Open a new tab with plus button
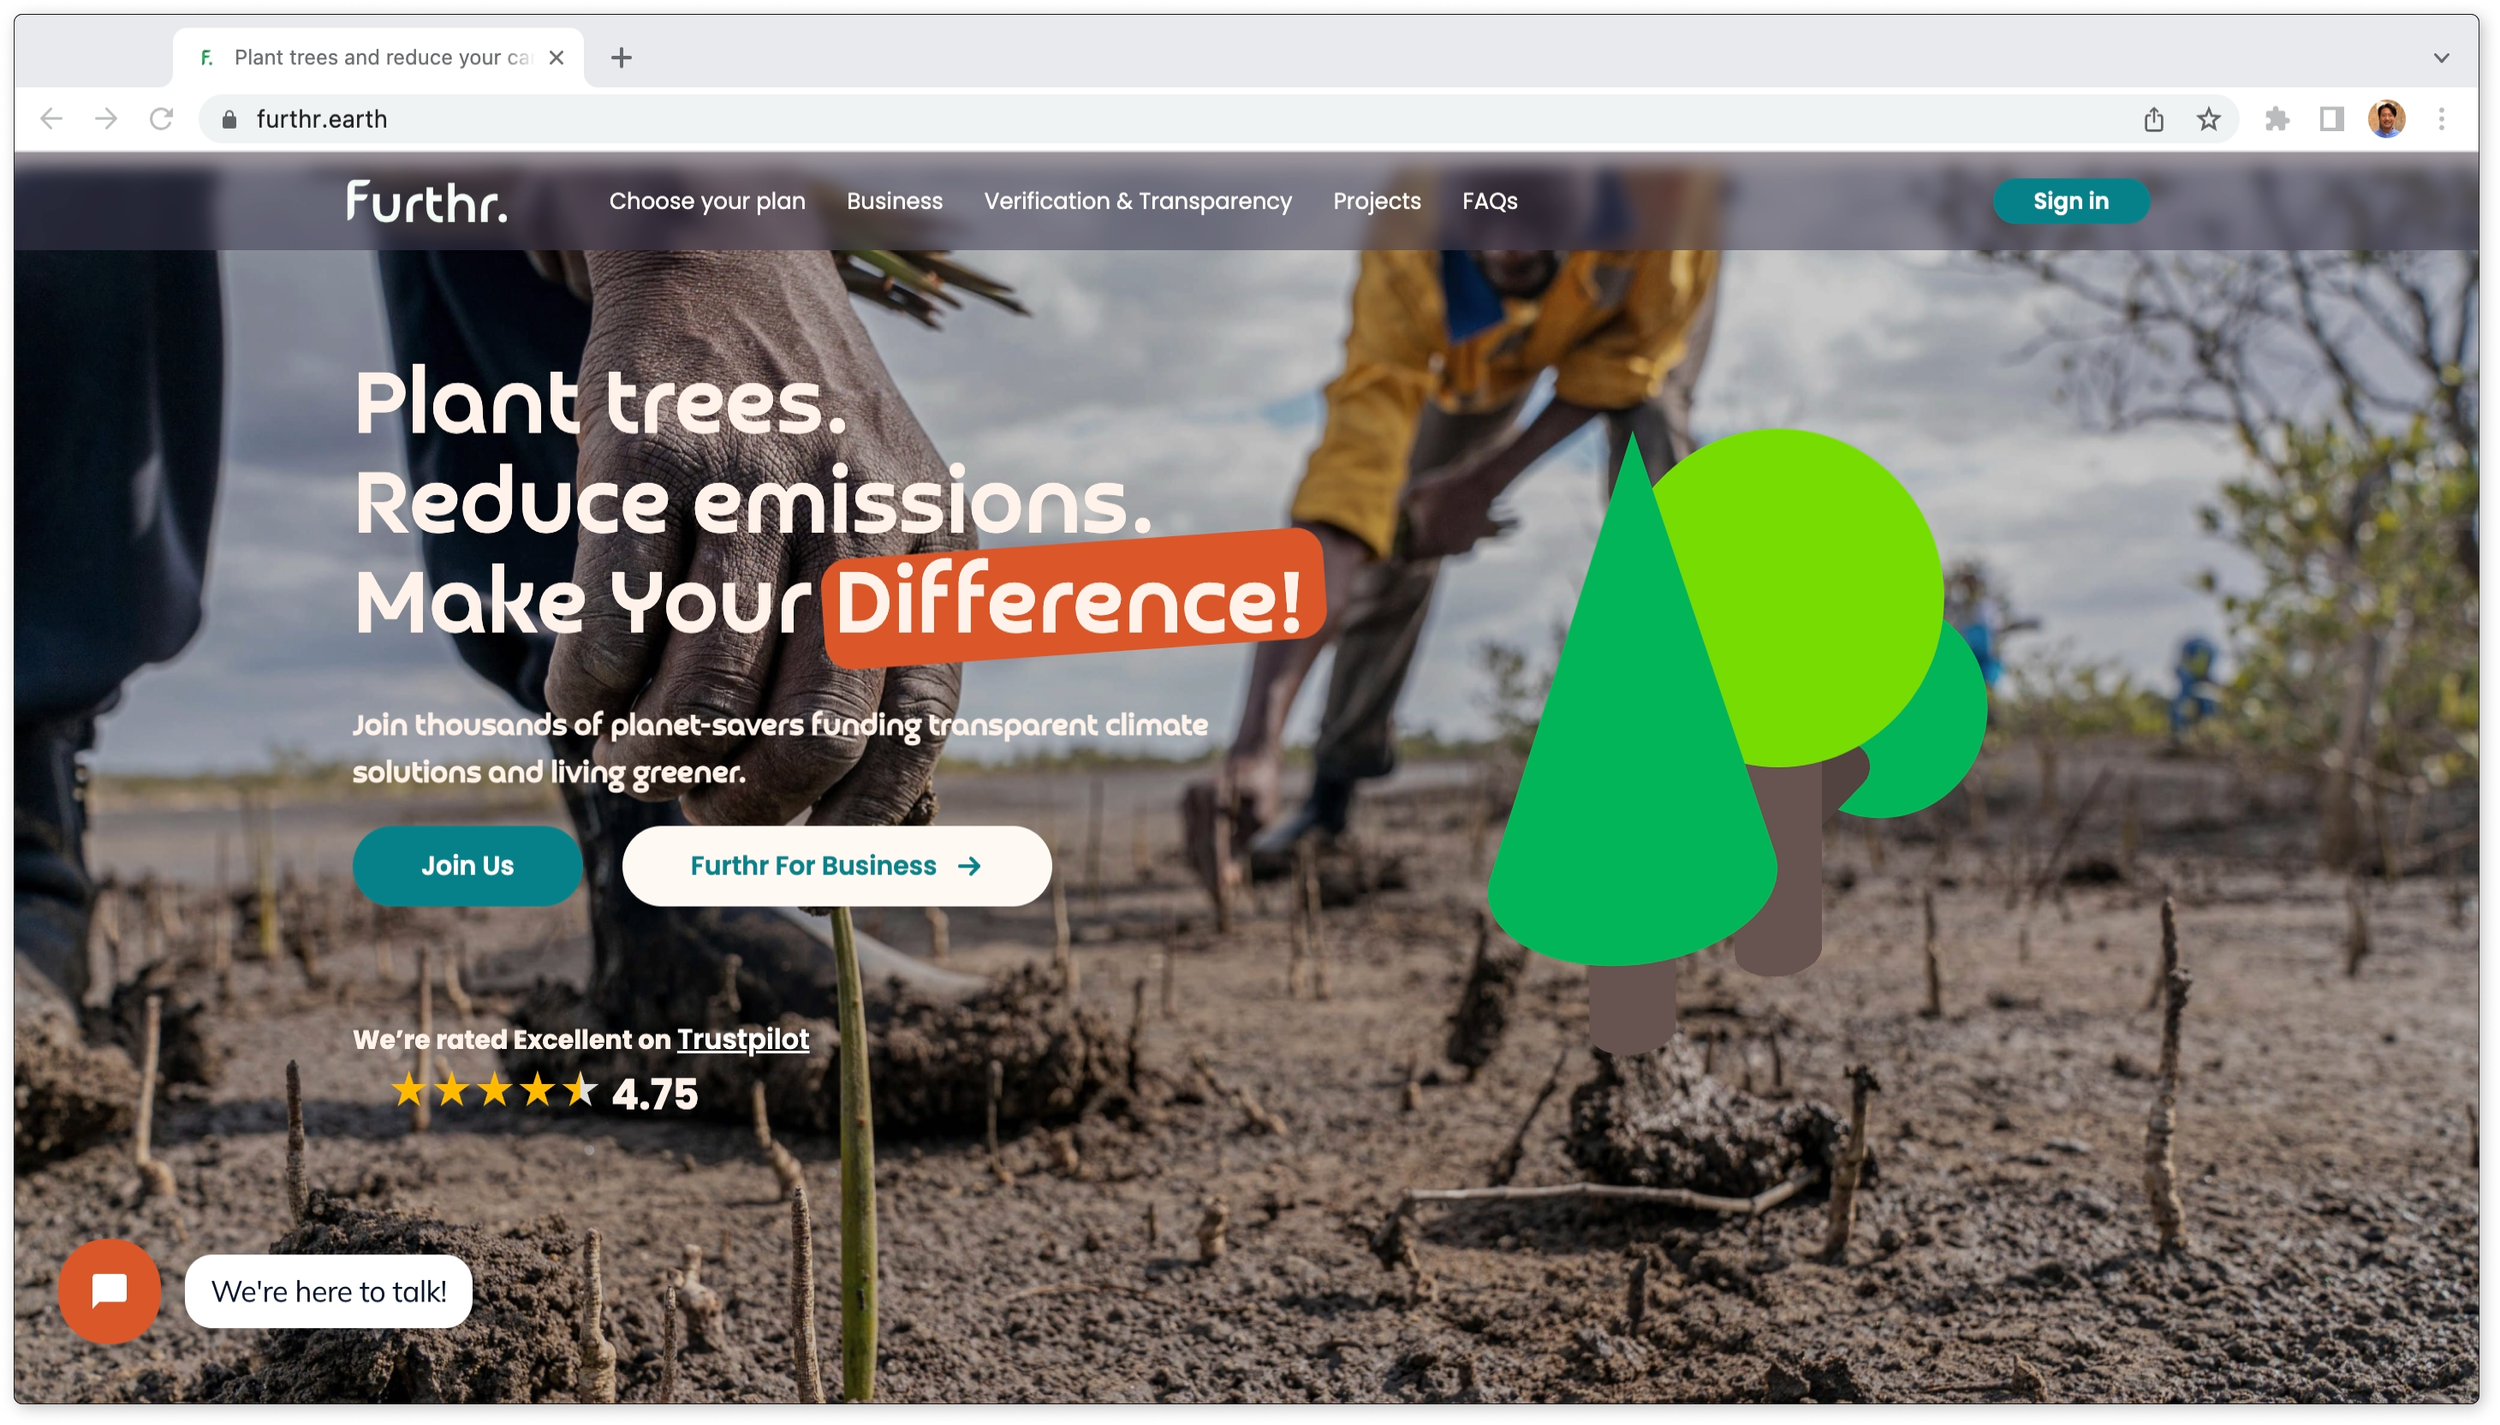2500x1425 pixels. [x=621, y=58]
